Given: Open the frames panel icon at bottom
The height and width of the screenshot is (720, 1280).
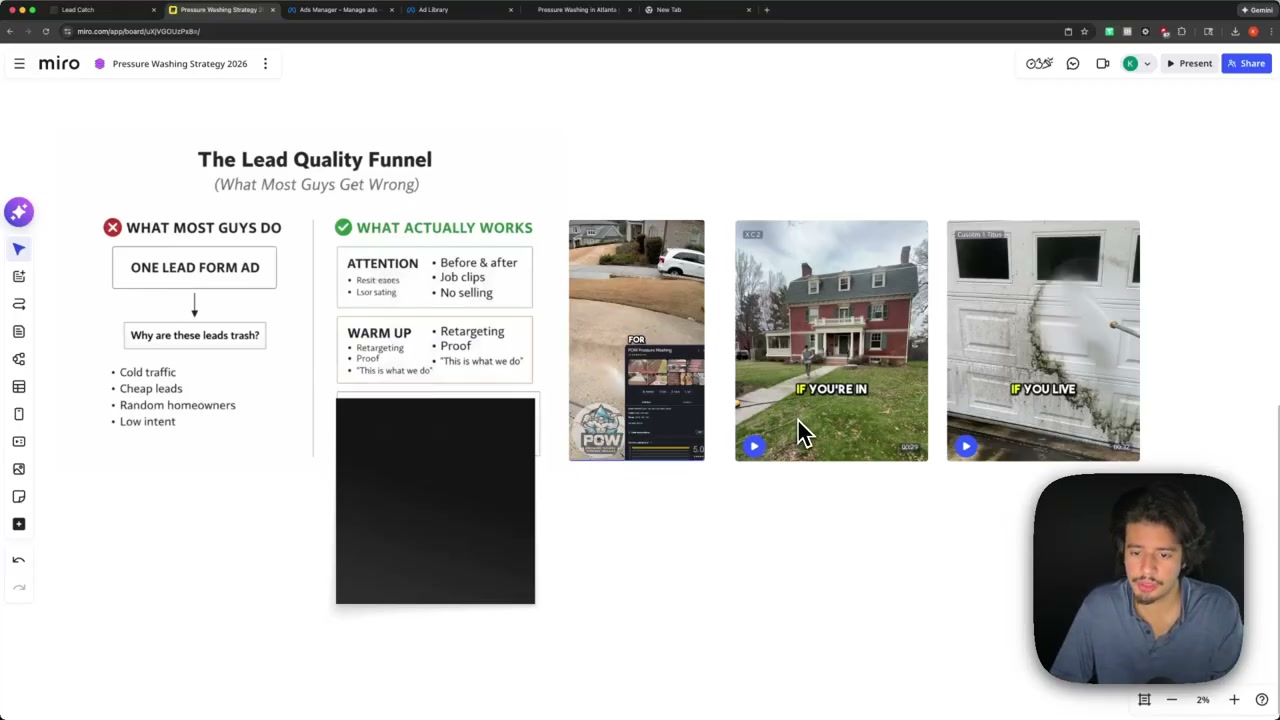Looking at the screenshot, I should (x=1144, y=700).
